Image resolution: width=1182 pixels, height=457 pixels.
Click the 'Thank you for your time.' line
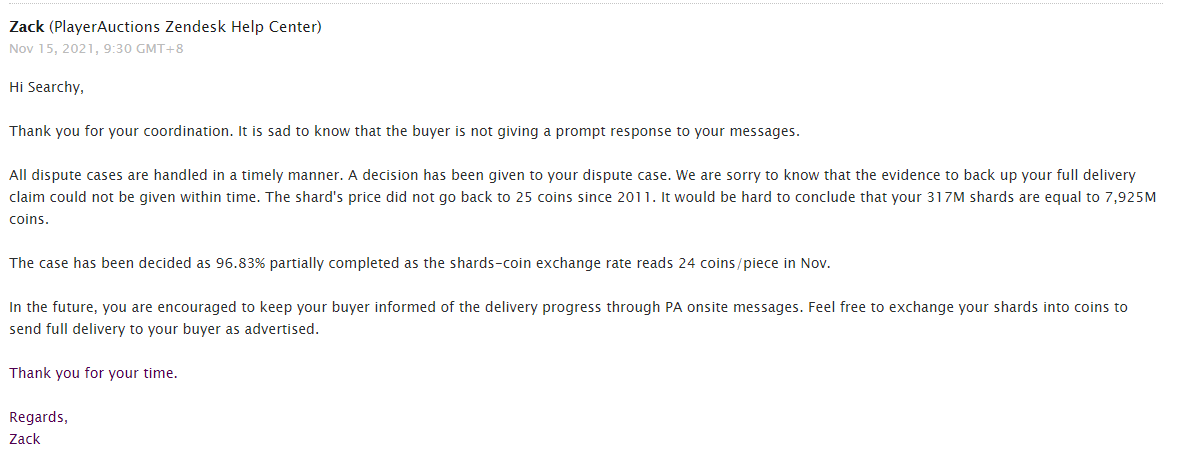93,373
